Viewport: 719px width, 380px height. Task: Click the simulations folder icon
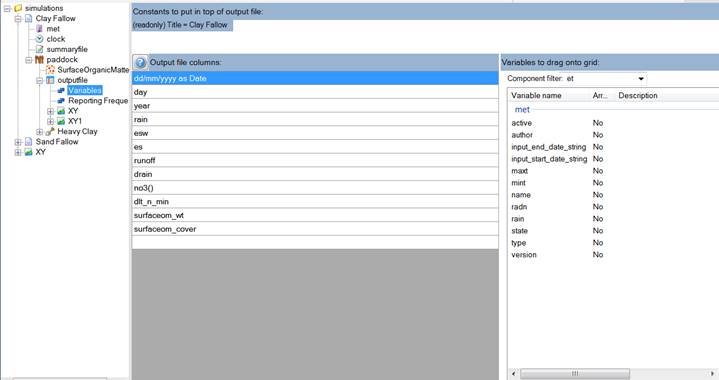[18, 8]
